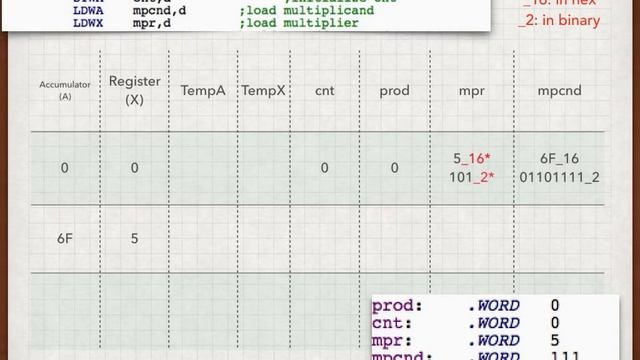The image size is (640, 360).
Task: Select the operand text "mpr,d"
Action: [152, 23]
